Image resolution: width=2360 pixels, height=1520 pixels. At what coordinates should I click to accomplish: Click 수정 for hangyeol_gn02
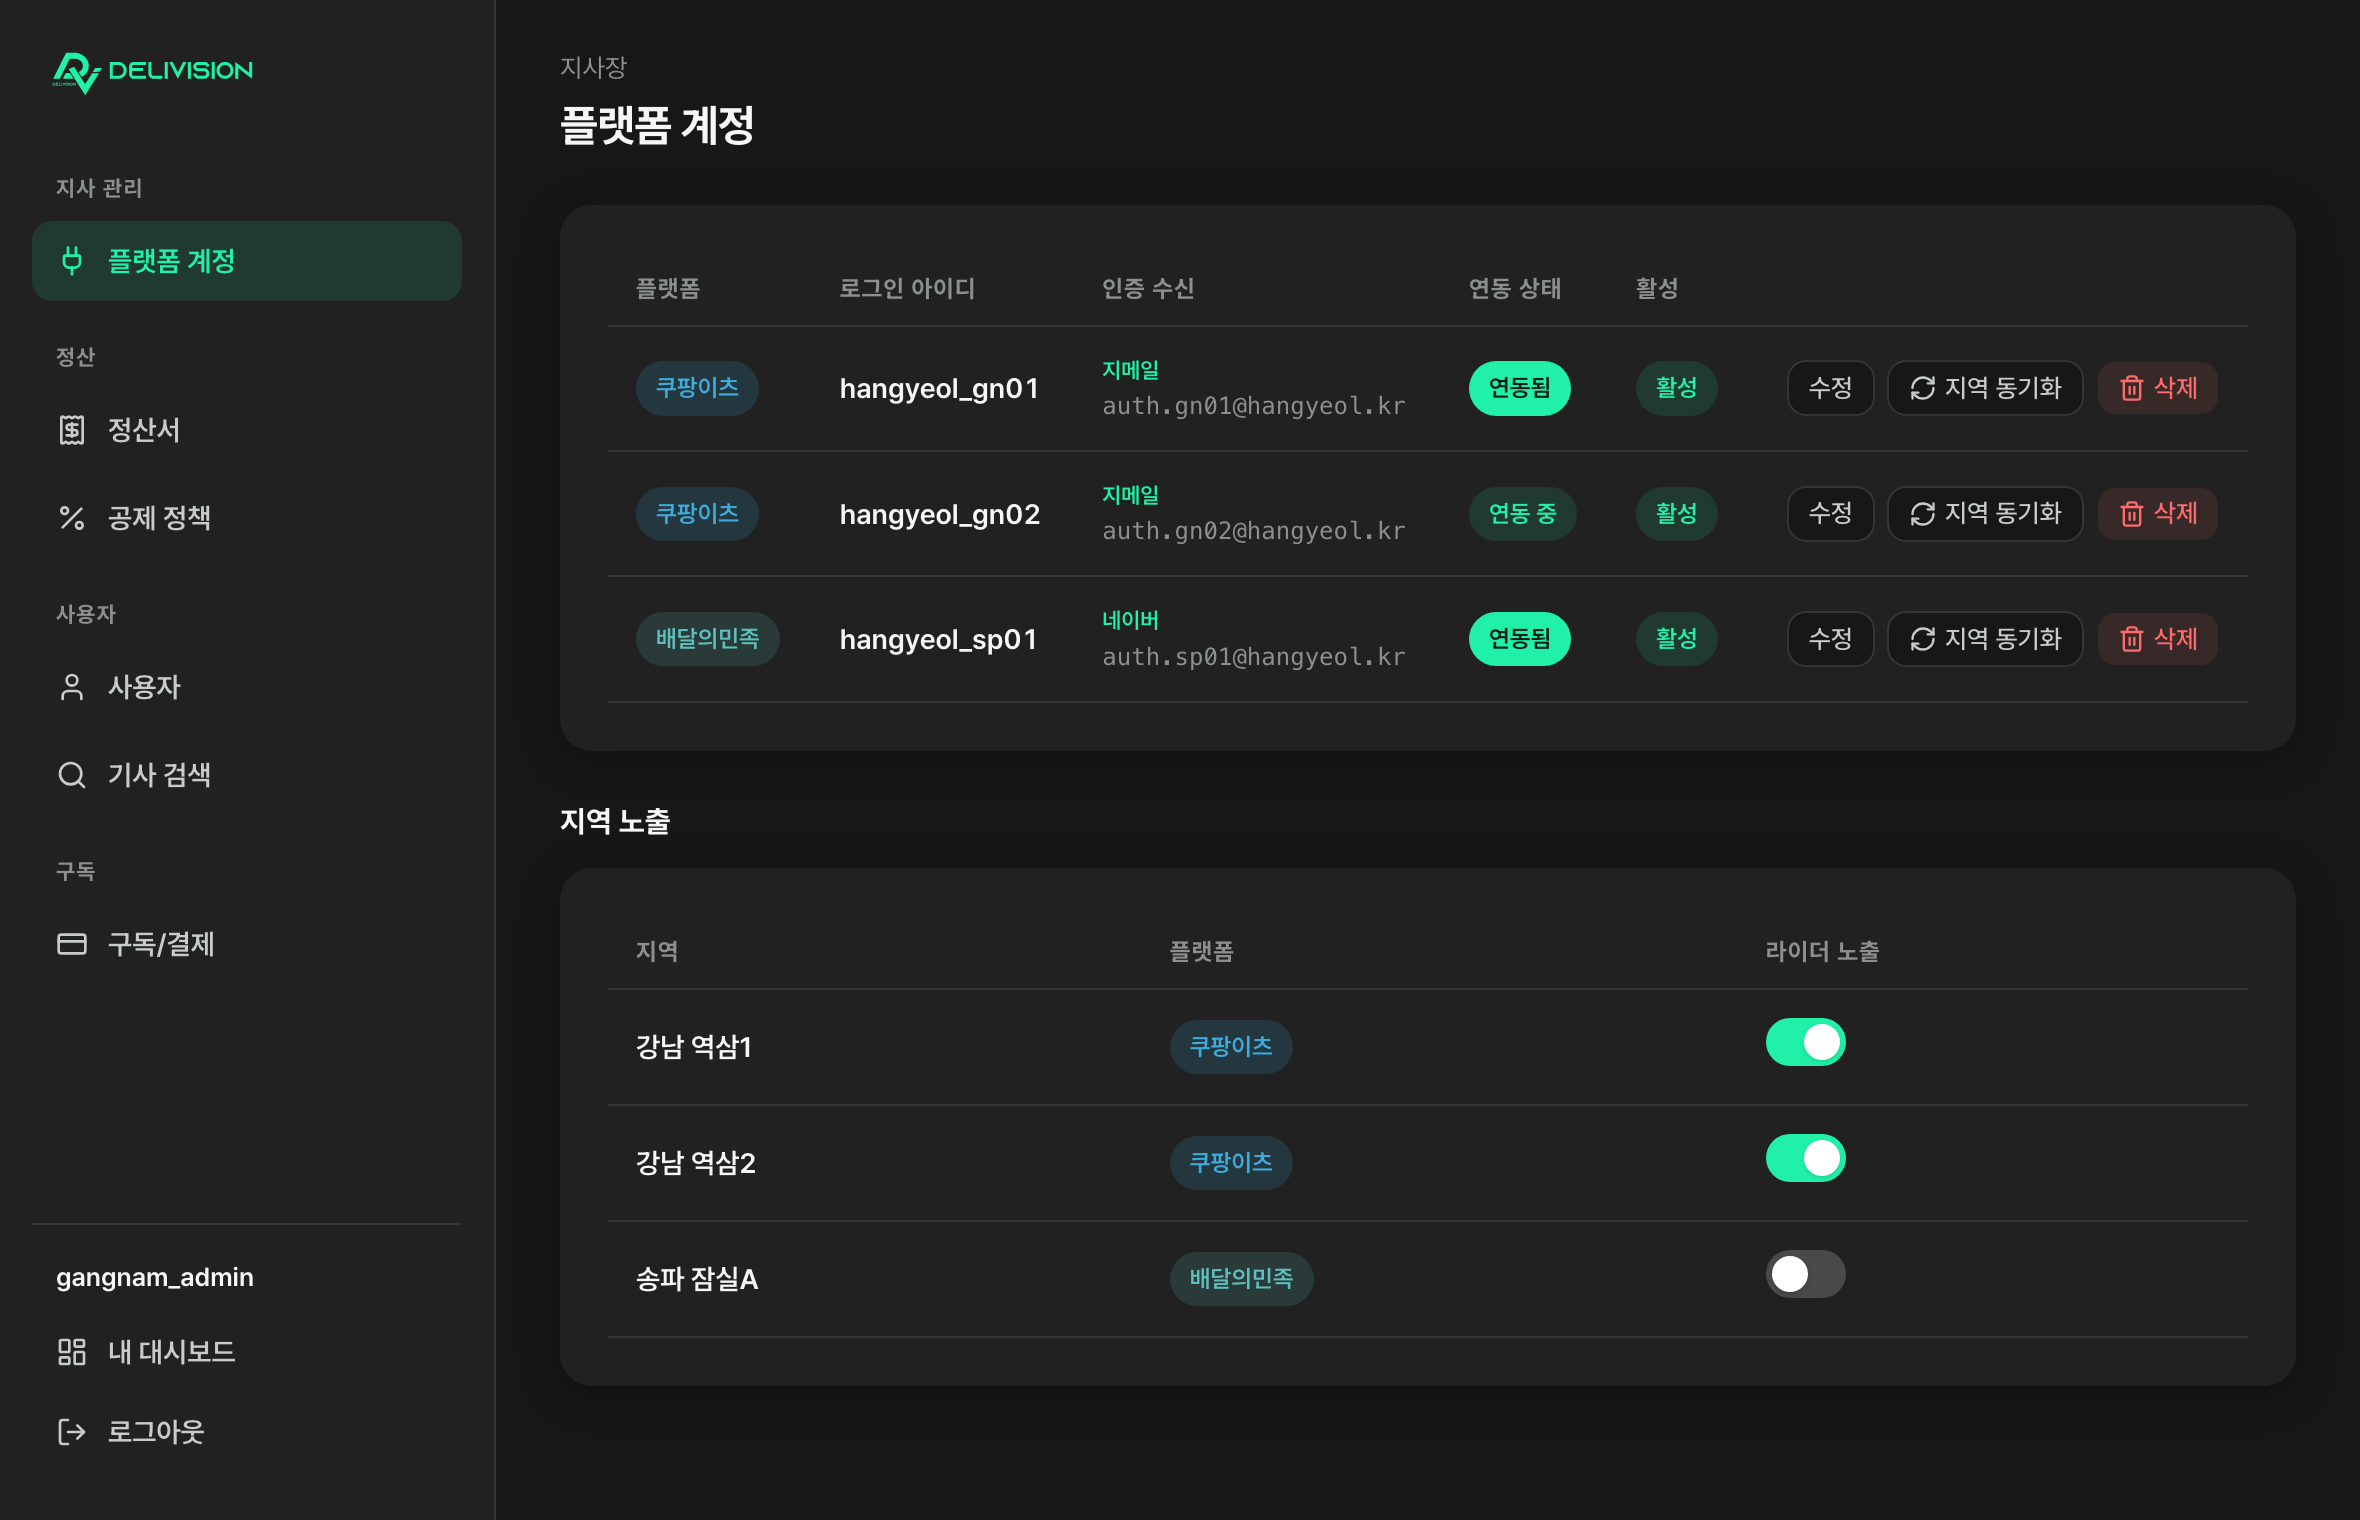[x=1830, y=514]
